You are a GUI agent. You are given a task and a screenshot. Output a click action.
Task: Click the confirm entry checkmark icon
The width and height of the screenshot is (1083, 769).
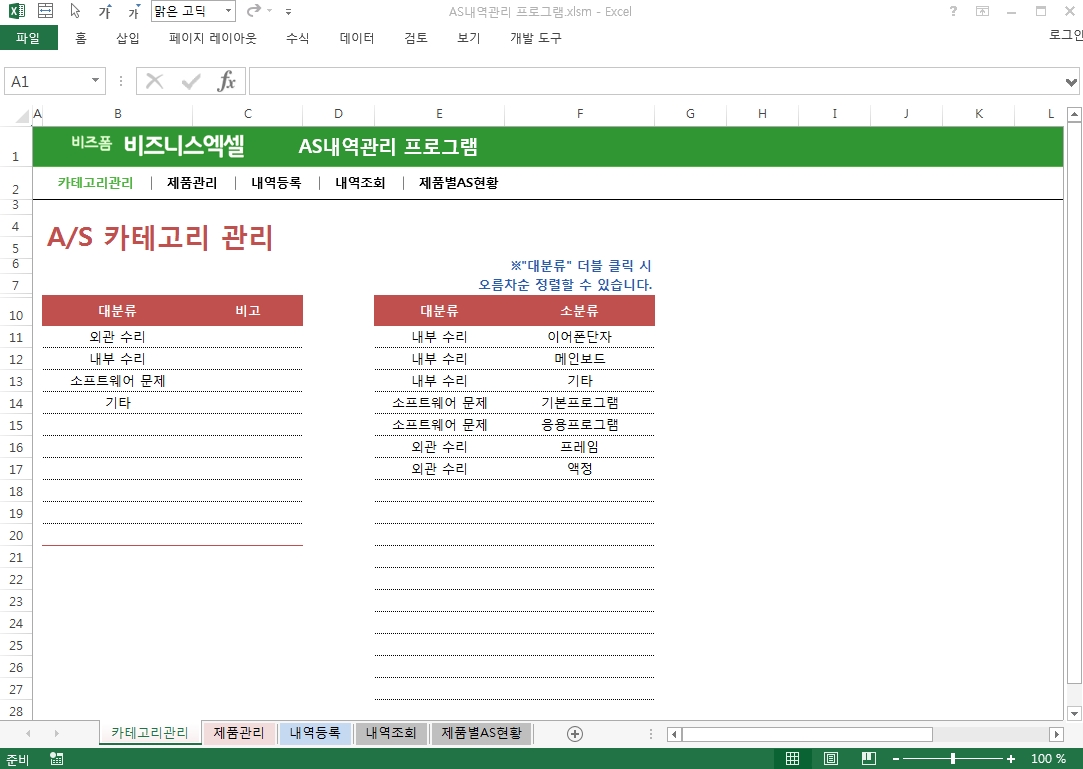click(x=191, y=82)
